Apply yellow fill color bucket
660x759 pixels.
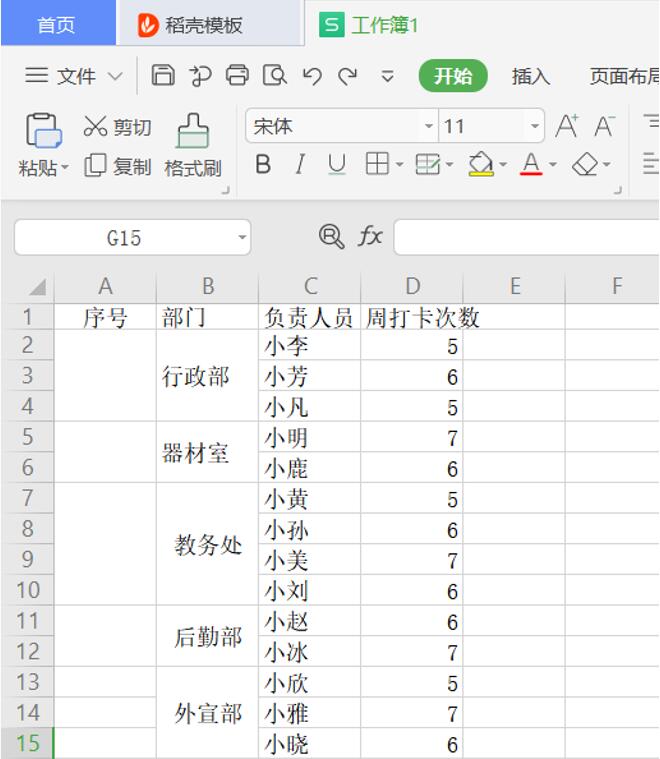(481, 164)
